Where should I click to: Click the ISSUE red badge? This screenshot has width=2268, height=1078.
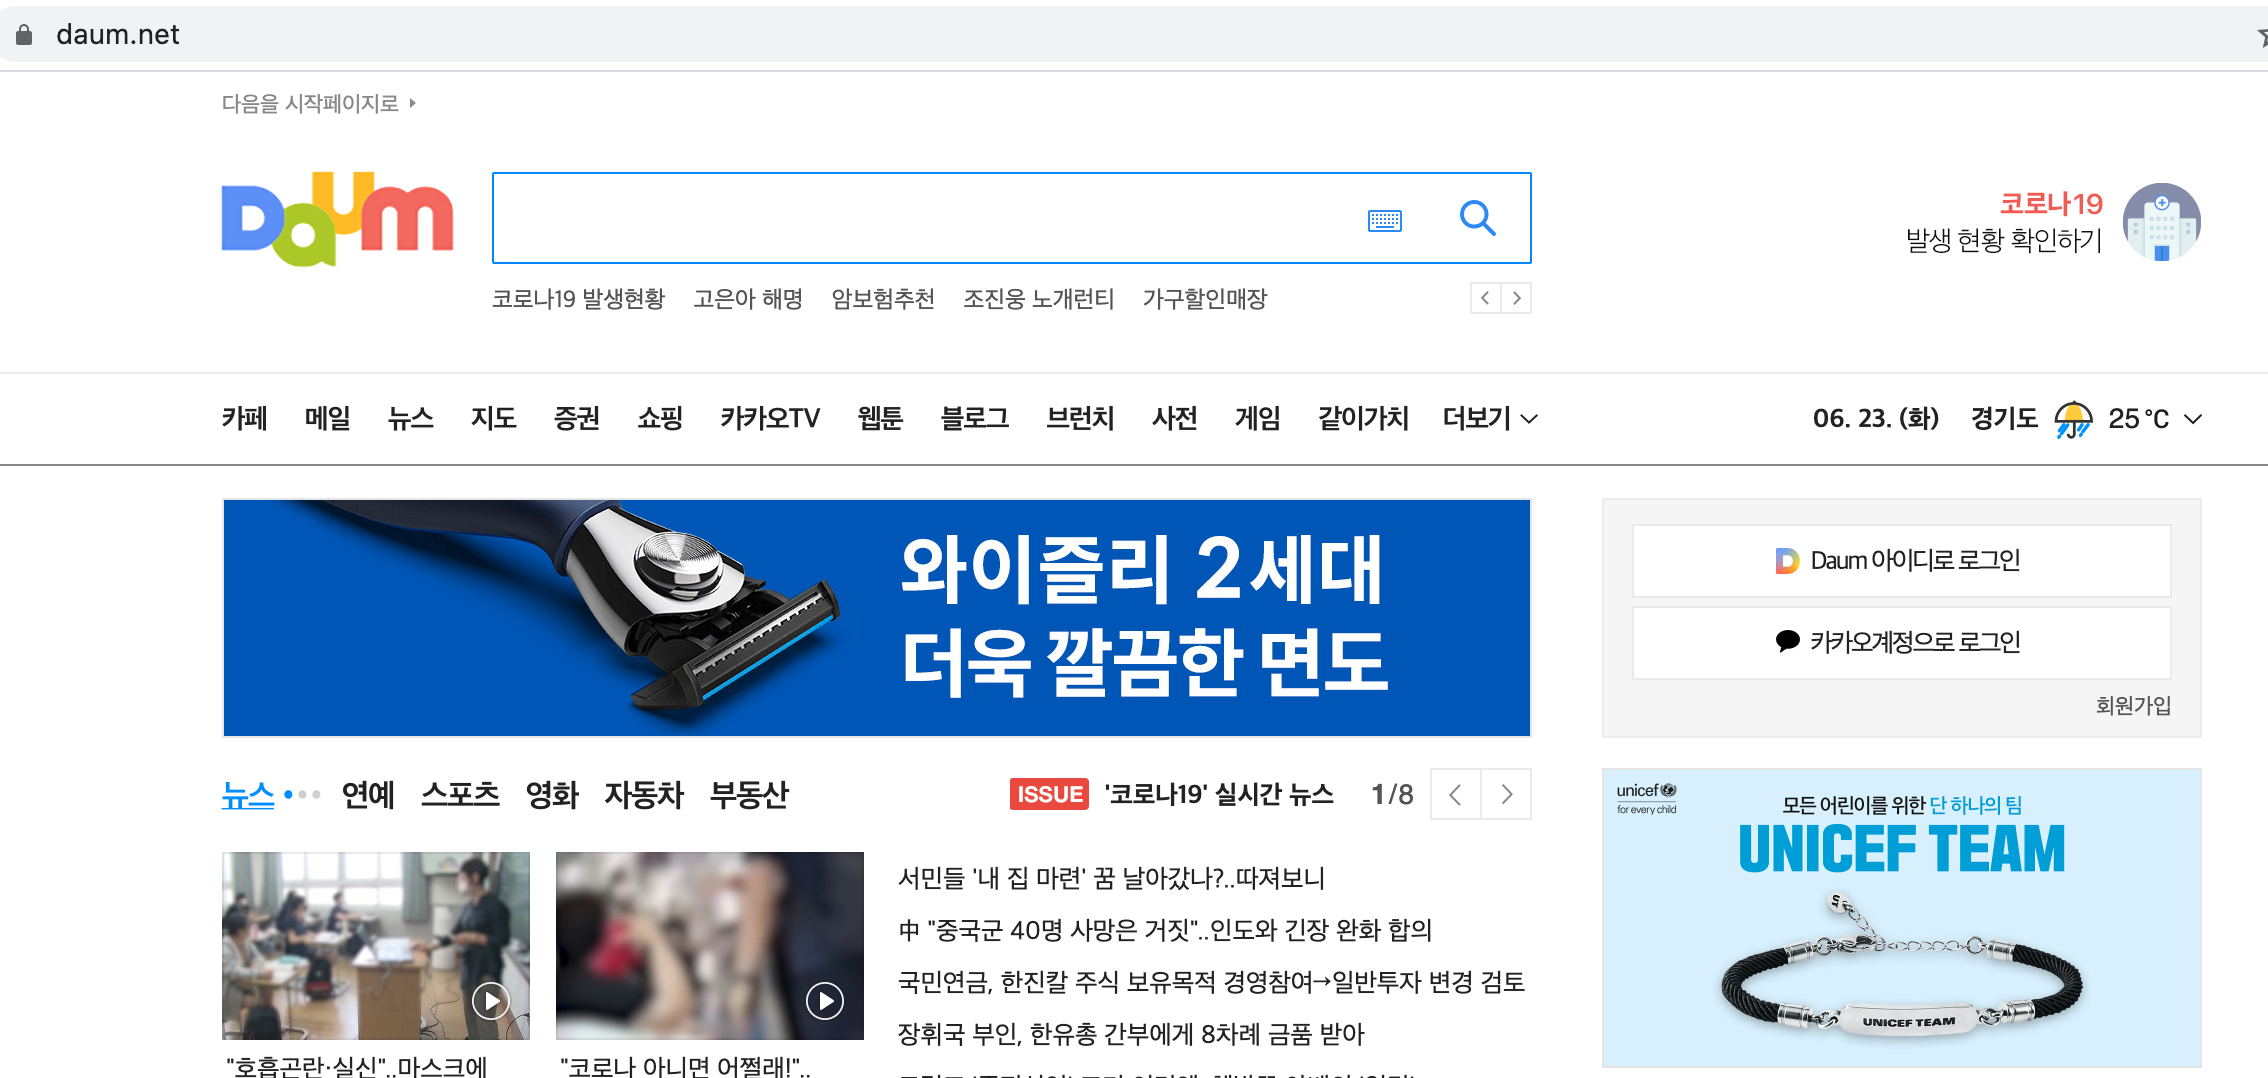1049,794
